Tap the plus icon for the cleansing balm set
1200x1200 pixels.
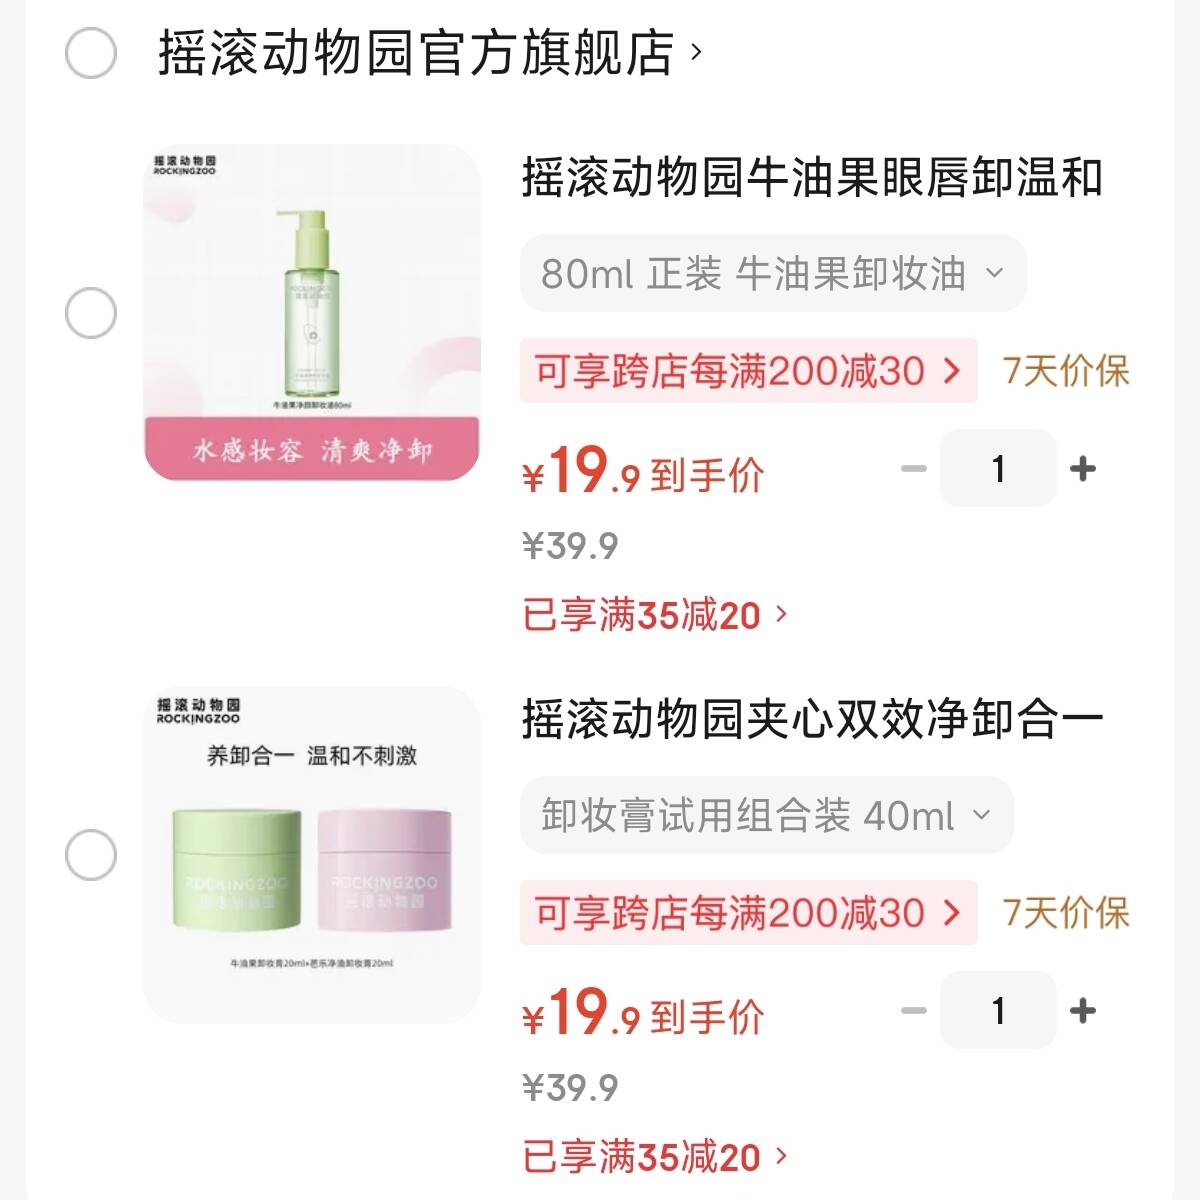coord(1084,1010)
